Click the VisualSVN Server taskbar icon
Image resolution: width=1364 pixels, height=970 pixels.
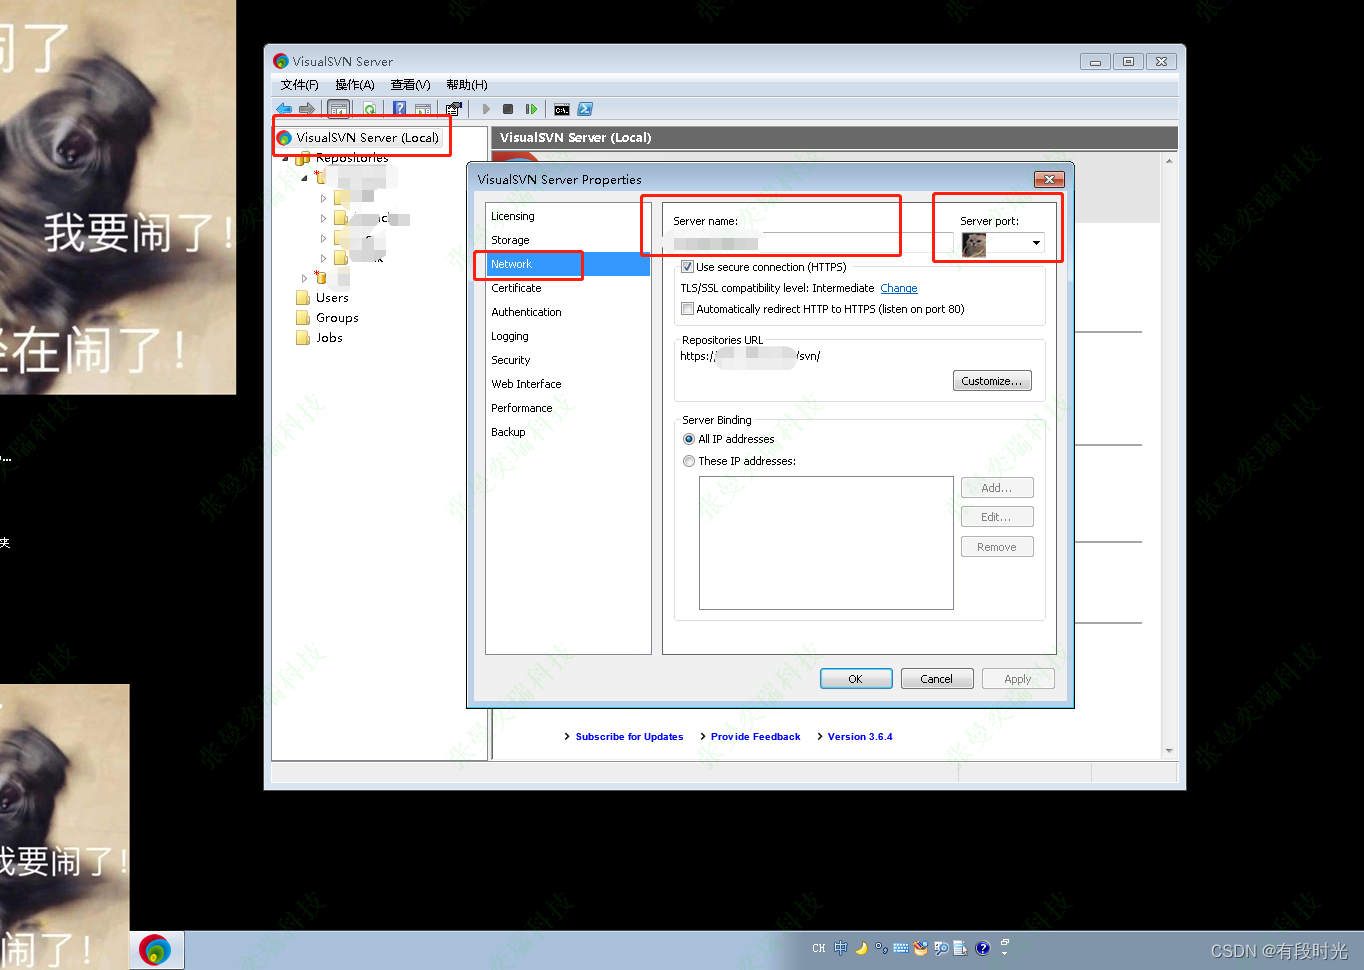(x=155, y=950)
